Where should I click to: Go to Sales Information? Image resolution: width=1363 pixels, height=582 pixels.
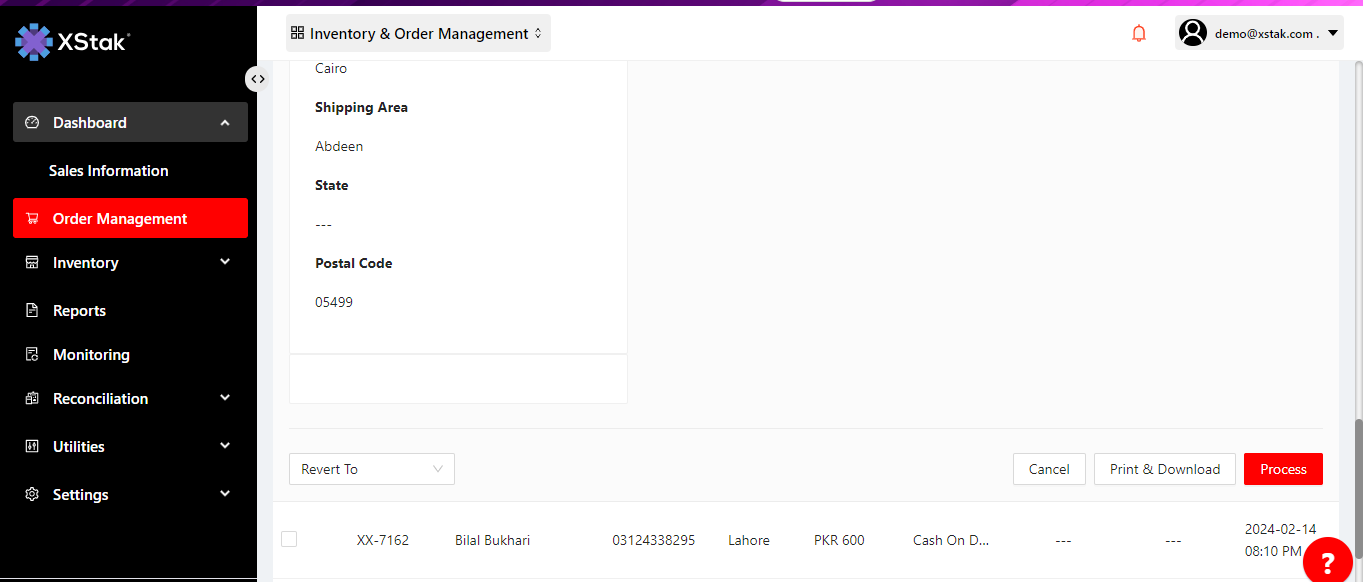coord(108,171)
